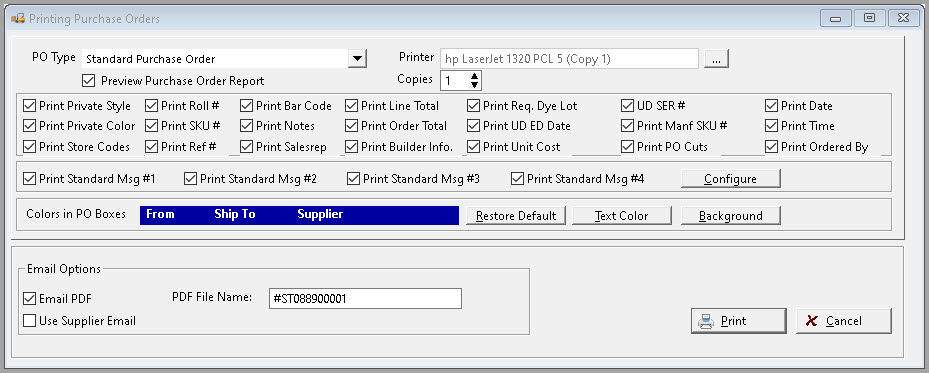Click the Printing Purchase Orders title icon
Image resolution: width=929 pixels, height=373 pixels.
click(17, 19)
